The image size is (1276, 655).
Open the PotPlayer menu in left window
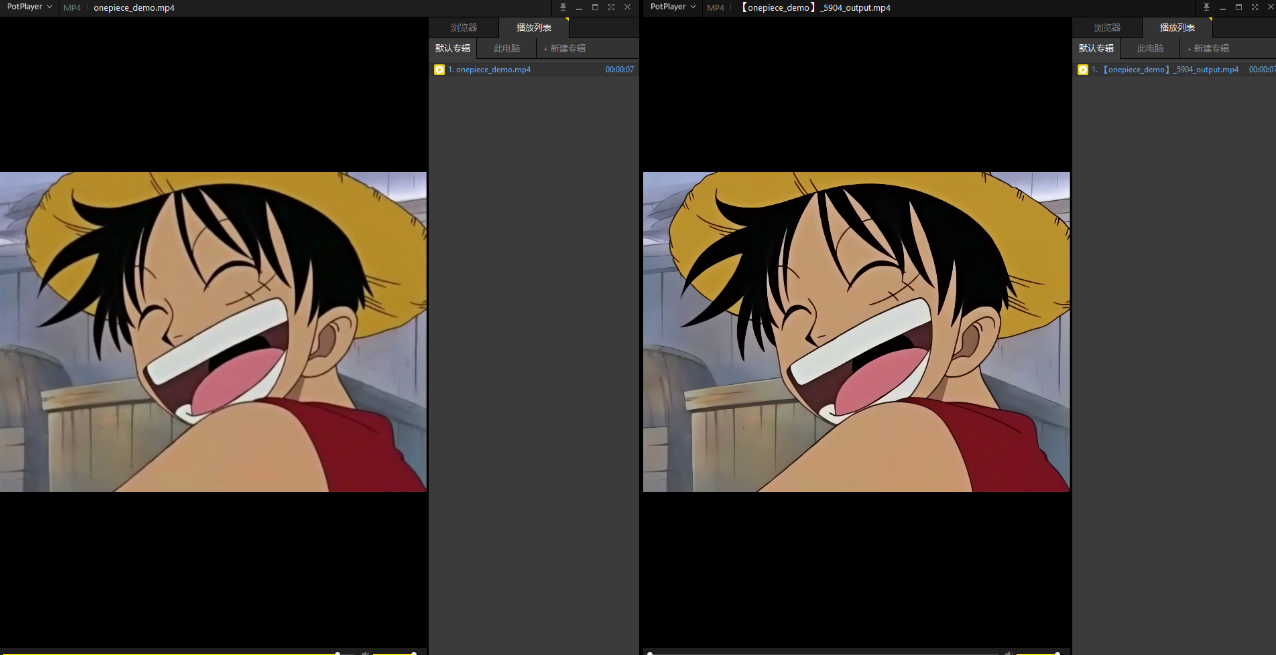point(29,7)
